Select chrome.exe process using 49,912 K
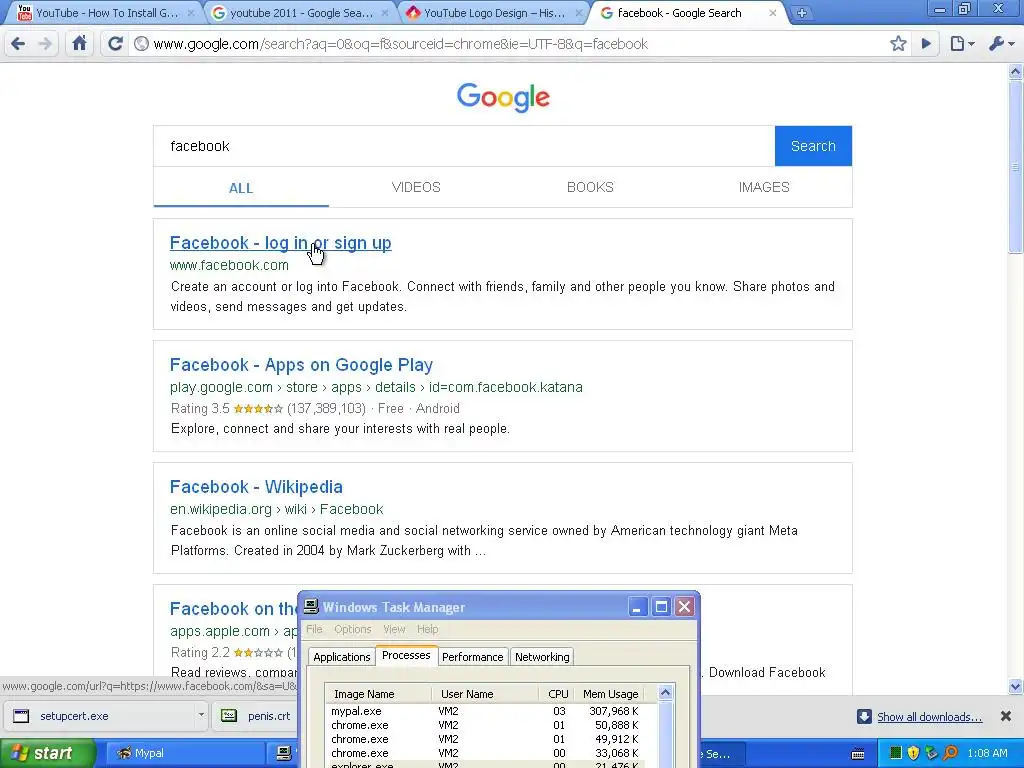This screenshot has height=768, width=1024. tap(485, 739)
